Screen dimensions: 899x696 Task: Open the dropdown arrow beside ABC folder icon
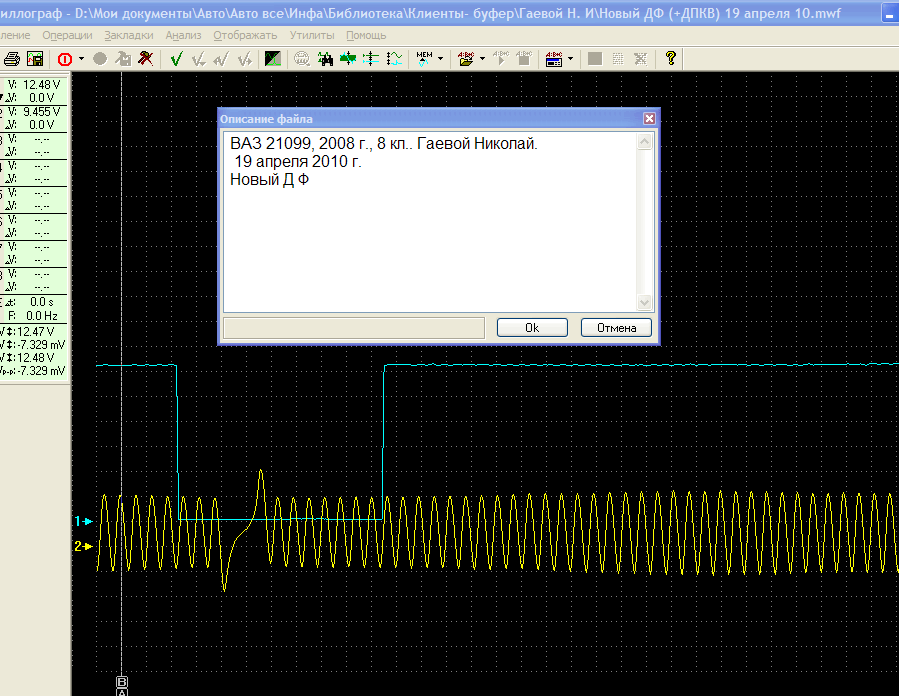482,58
